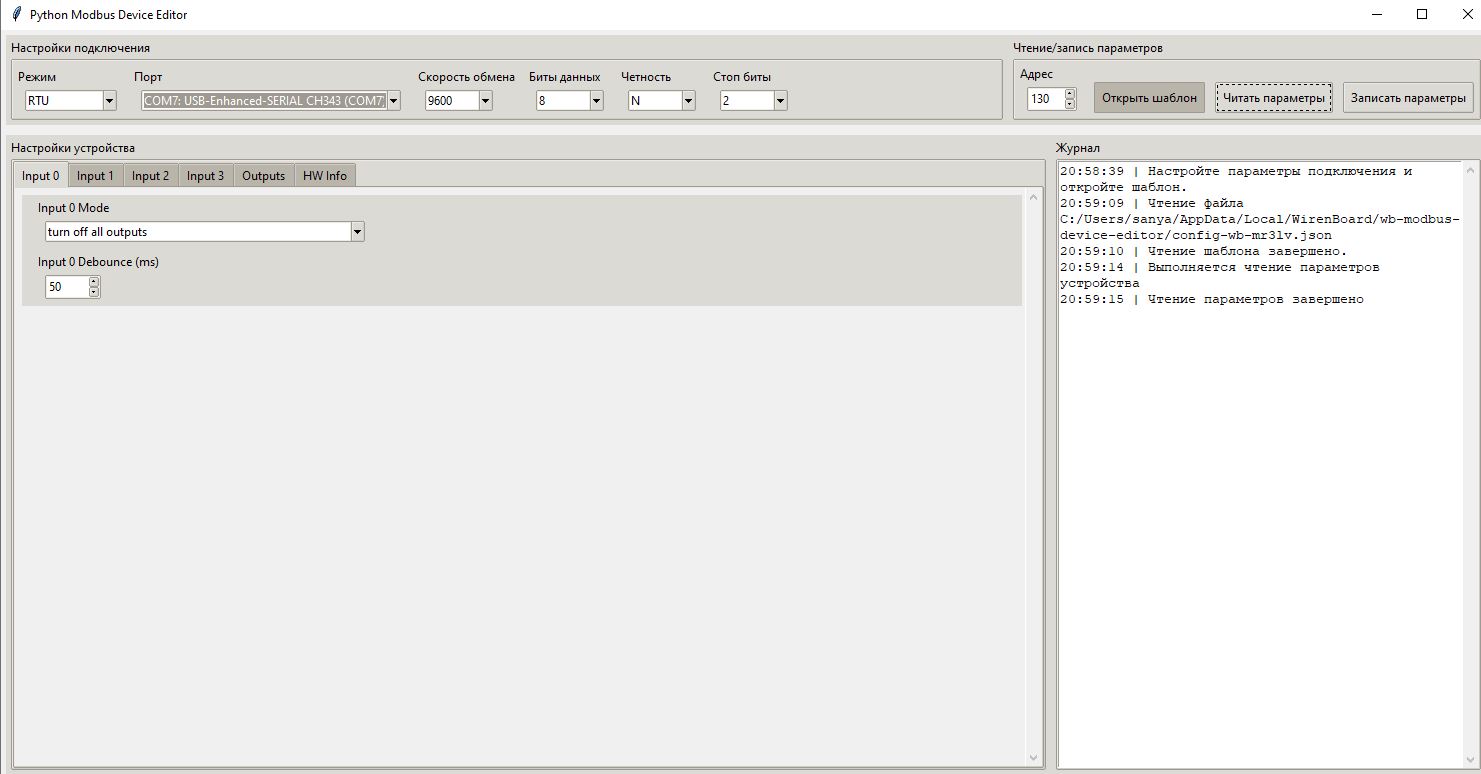Click the feather app icon in title bar

pos(15,14)
